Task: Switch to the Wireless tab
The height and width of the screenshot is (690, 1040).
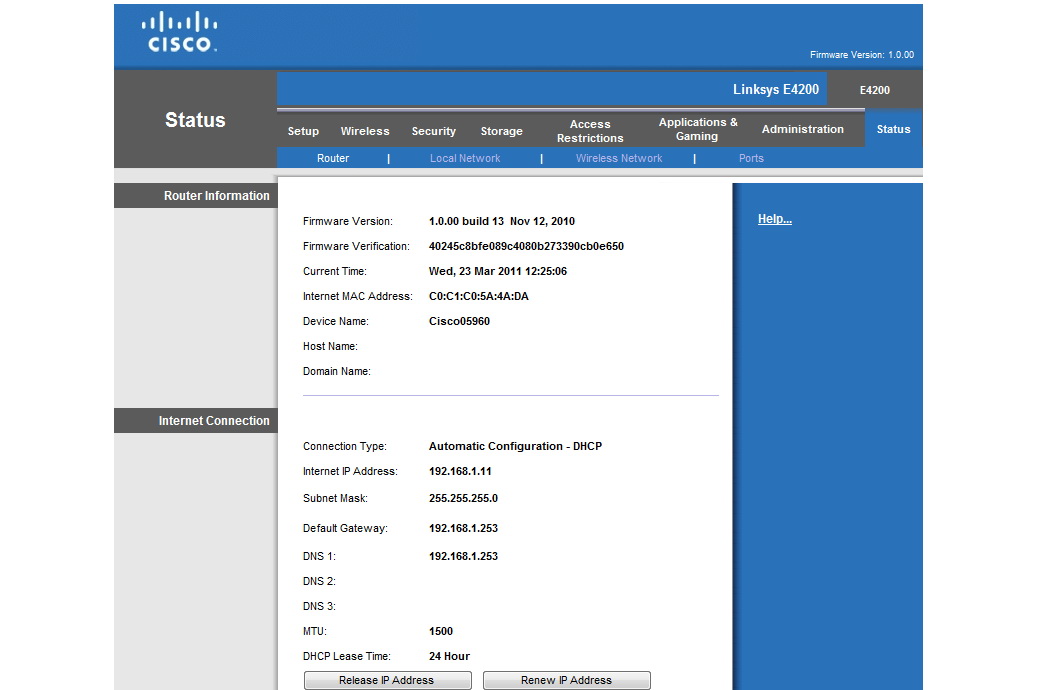Action: point(365,131)
